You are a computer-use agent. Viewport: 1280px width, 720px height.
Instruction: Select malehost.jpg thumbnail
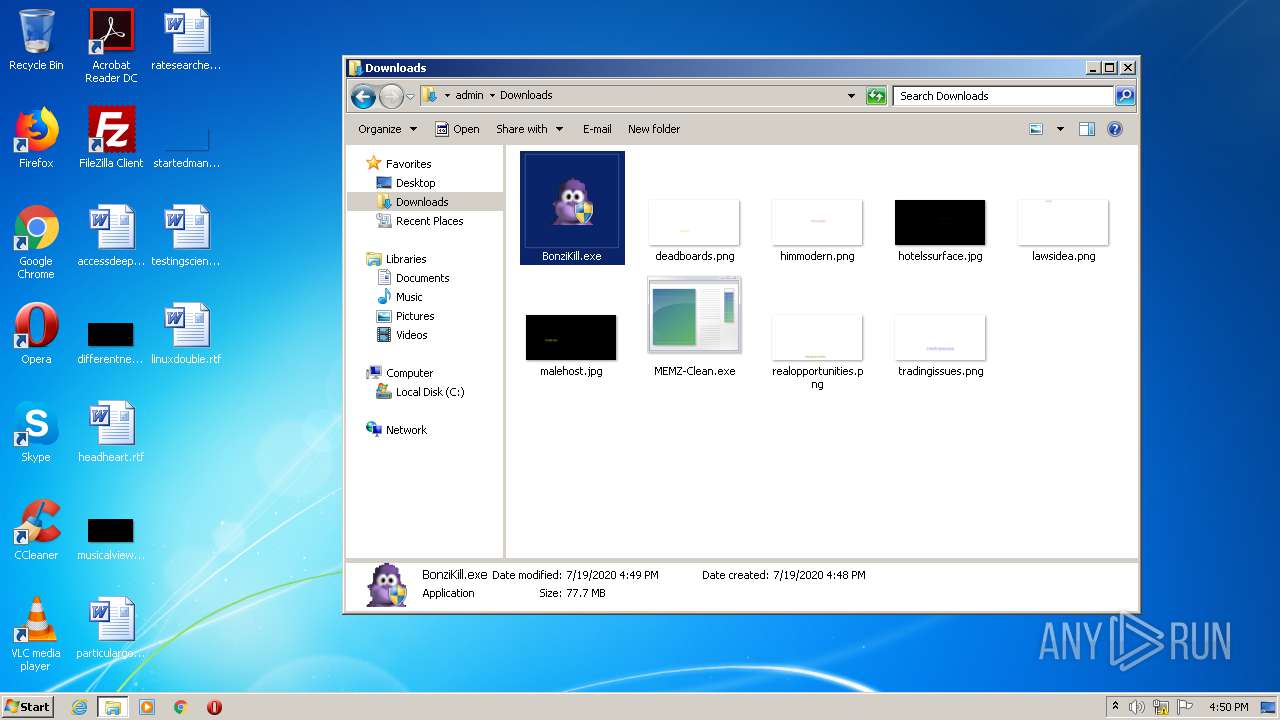(571, 346)
